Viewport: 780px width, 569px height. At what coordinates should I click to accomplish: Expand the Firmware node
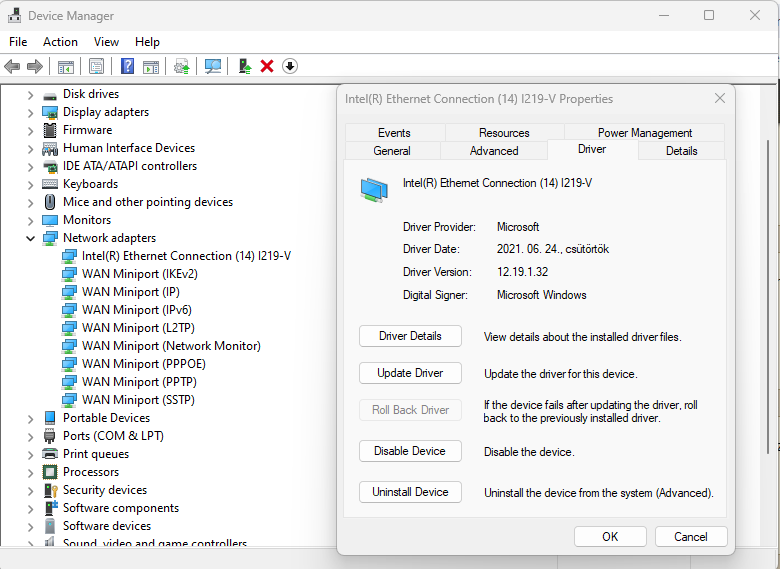(30, 131)
